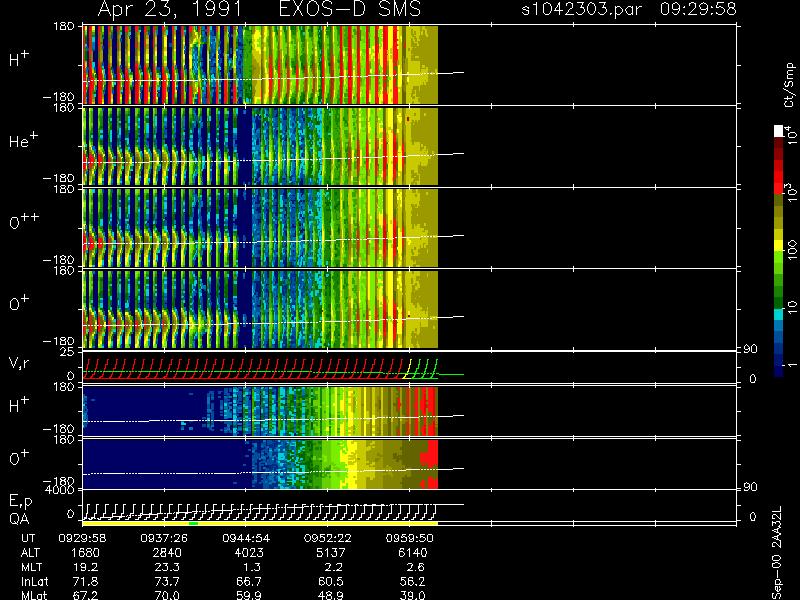This screenshot has height=600, width=800.
Task: Click the "ALT" row label
Action: click(30, 553)
